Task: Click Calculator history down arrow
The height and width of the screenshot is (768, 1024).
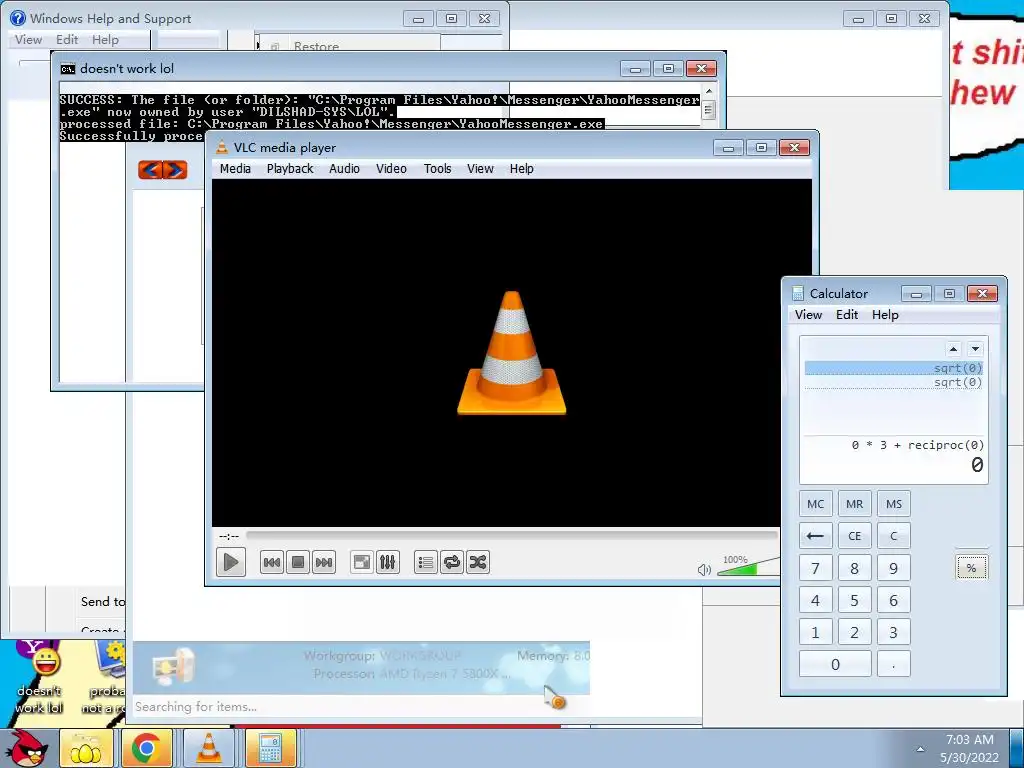Action: tap(975, 349)
